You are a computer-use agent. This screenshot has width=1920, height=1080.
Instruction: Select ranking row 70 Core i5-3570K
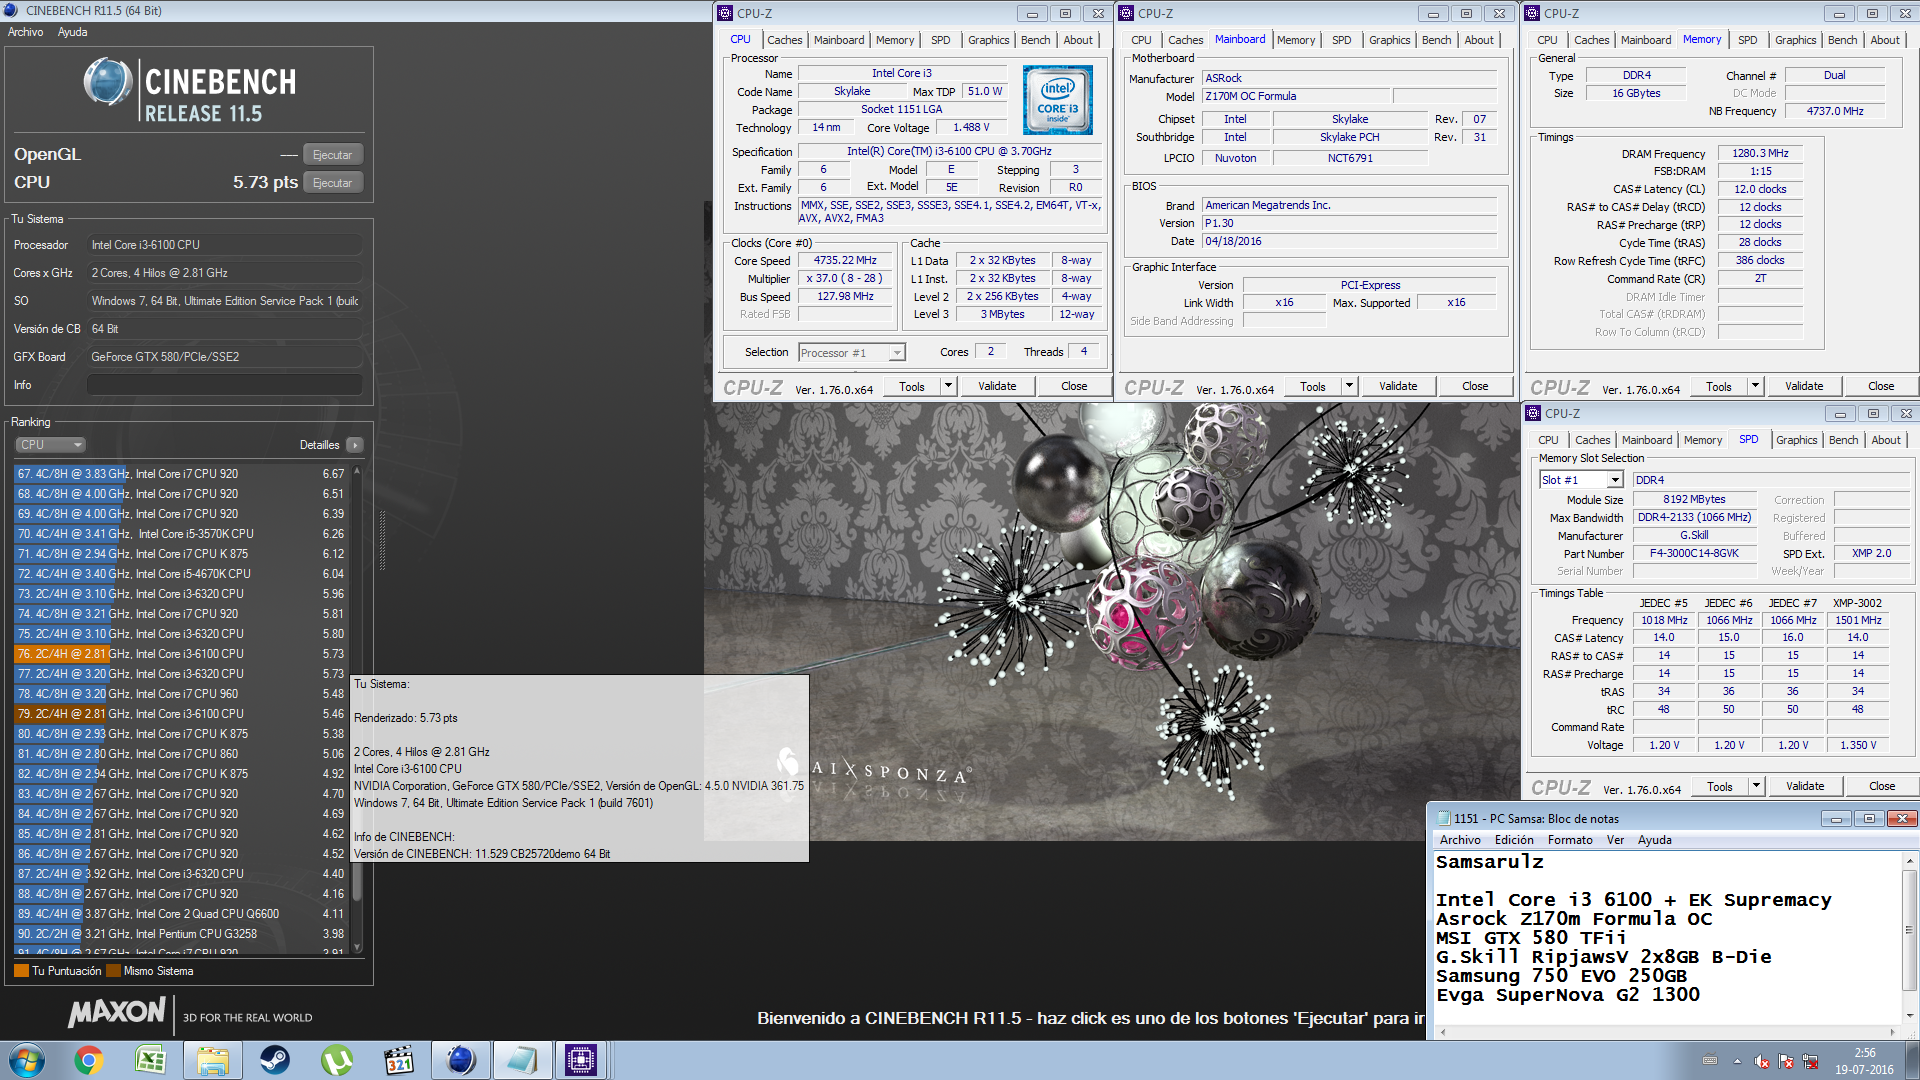(x=180, y=534)
